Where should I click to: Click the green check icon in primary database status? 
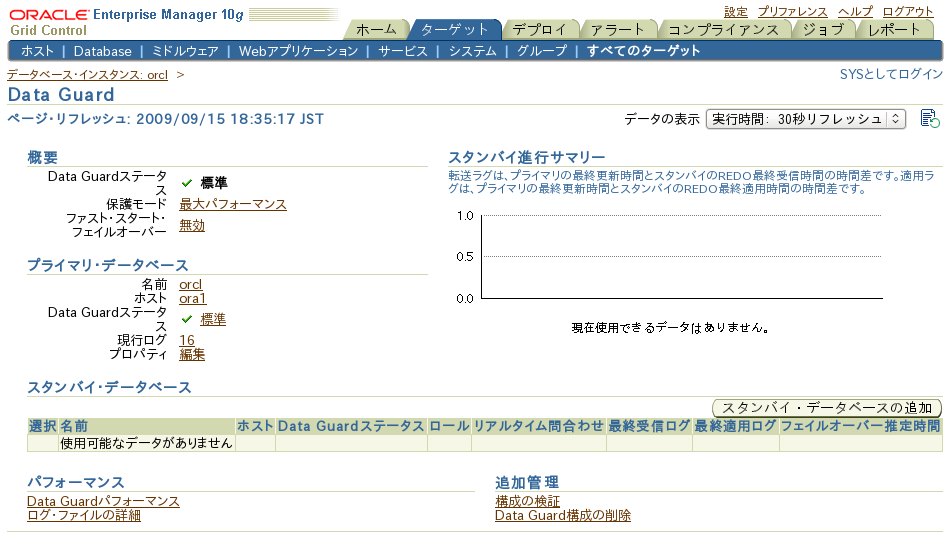[x=187, y=319]
